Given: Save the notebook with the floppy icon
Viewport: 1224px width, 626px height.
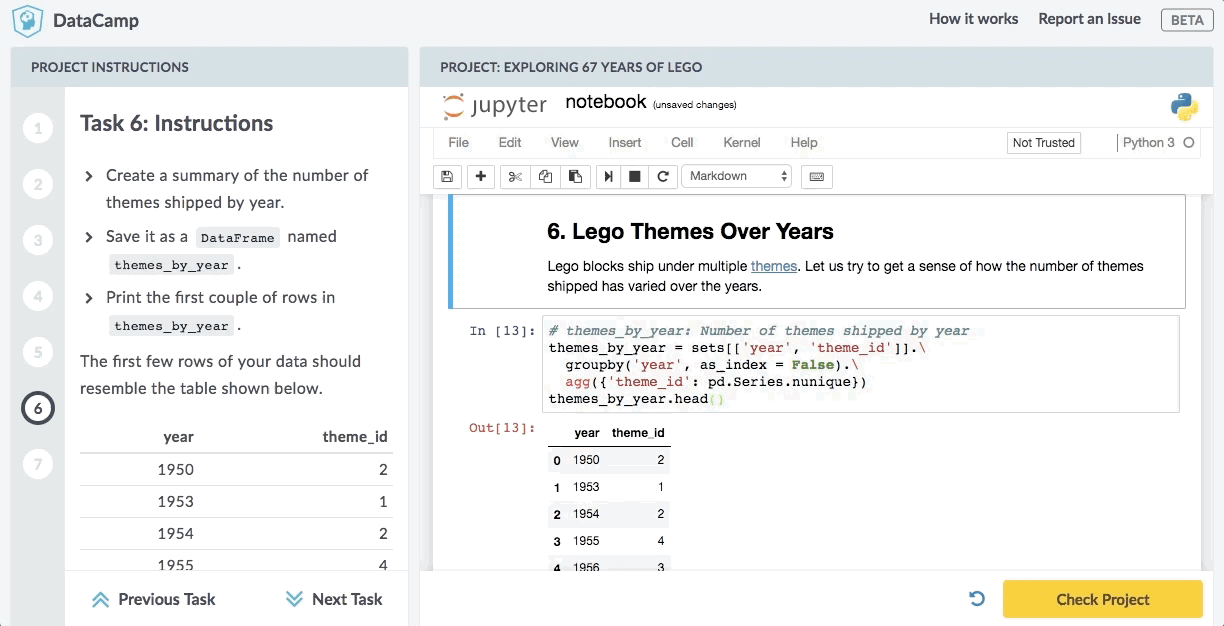Looking at the screenshot, I should [447, 176].
